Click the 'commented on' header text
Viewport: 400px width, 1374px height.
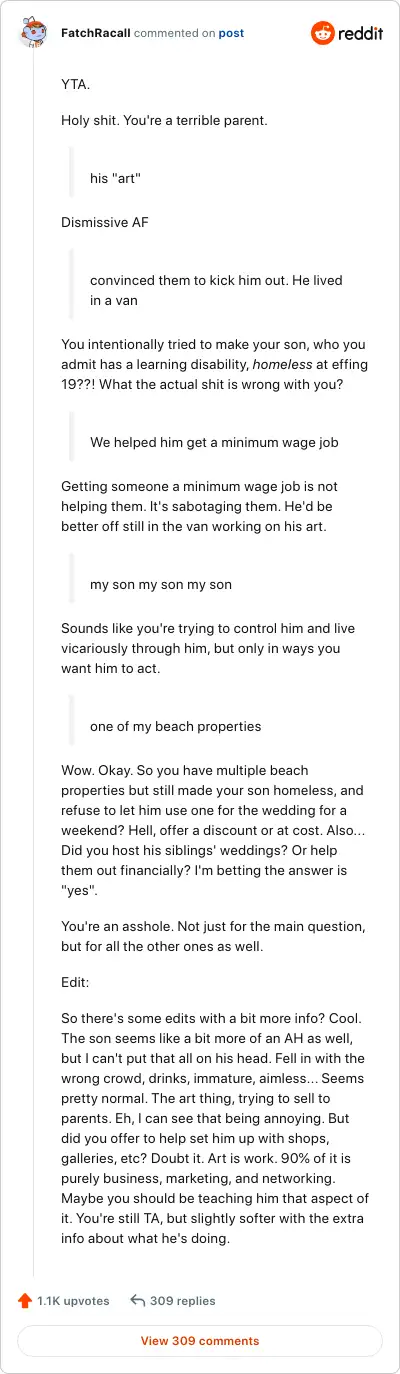[174, 33]
